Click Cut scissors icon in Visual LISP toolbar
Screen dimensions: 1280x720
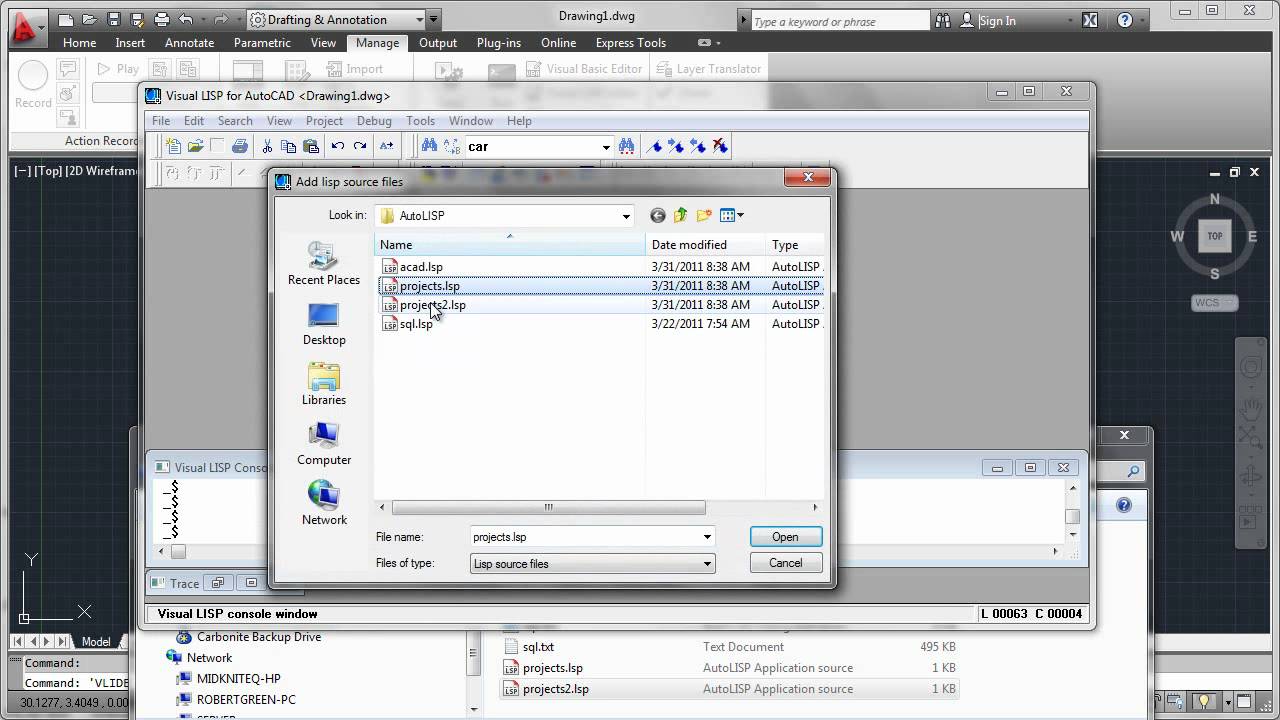267,146
